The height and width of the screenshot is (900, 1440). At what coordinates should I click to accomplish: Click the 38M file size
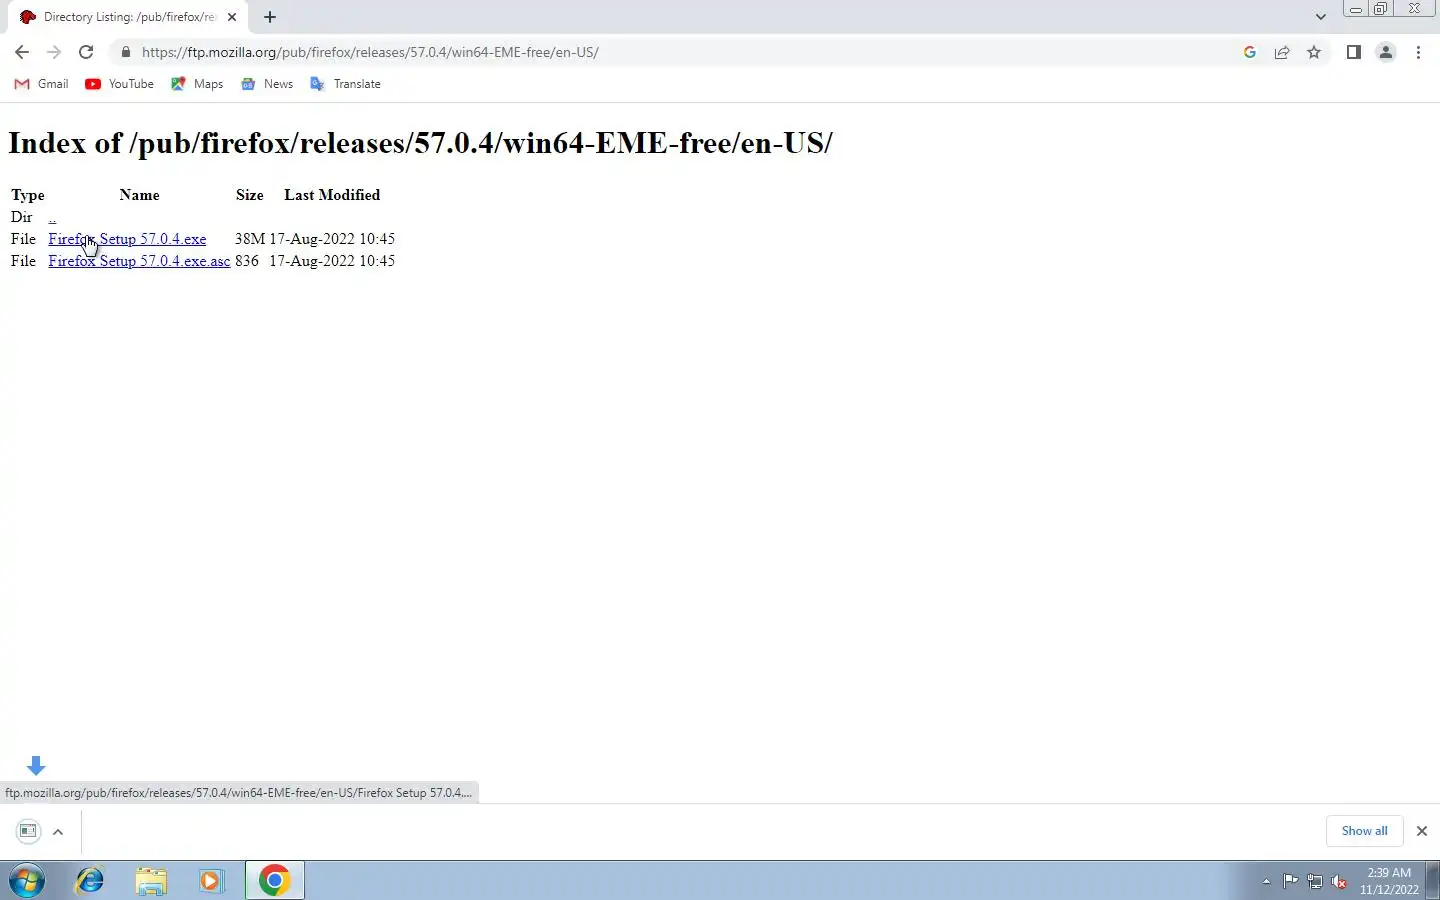pyautogui.click(x=249, y=239)
